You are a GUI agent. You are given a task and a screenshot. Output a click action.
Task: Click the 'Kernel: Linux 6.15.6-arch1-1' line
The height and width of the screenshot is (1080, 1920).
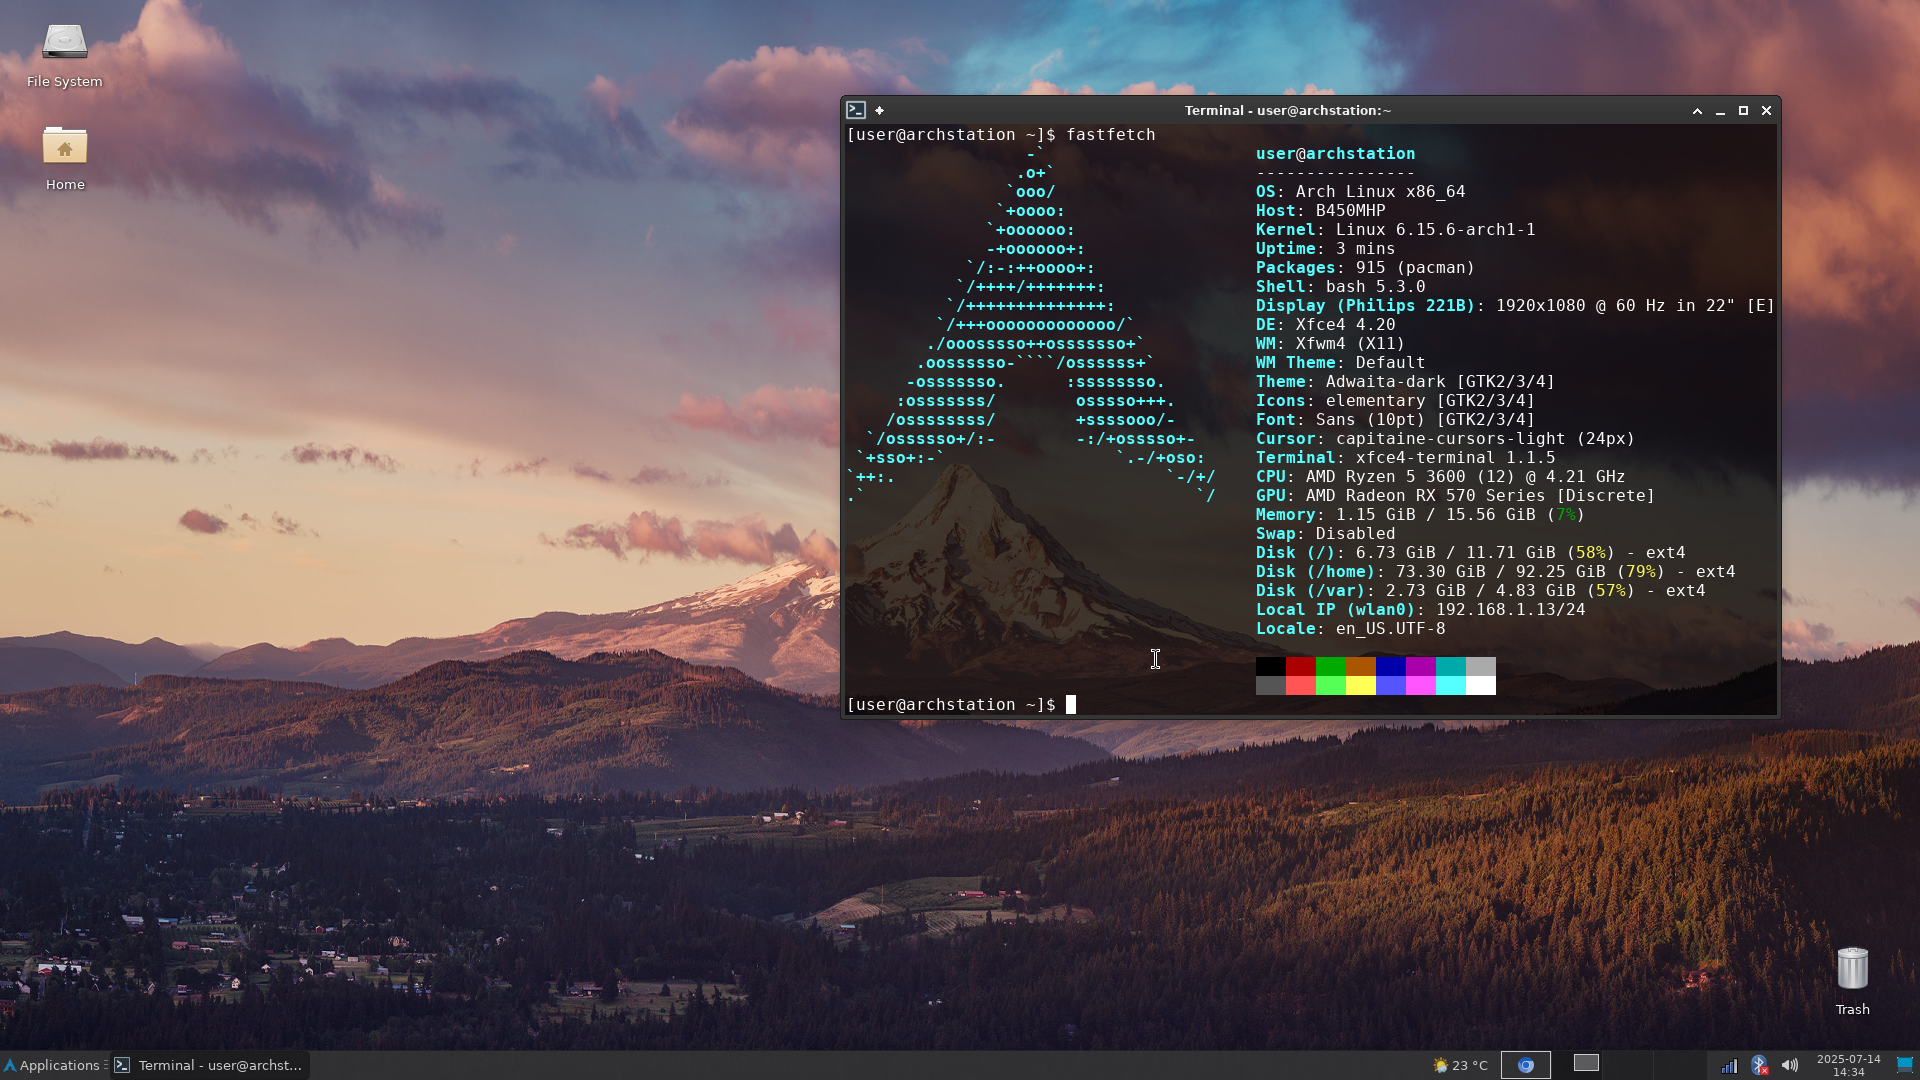pos(1396,230)
